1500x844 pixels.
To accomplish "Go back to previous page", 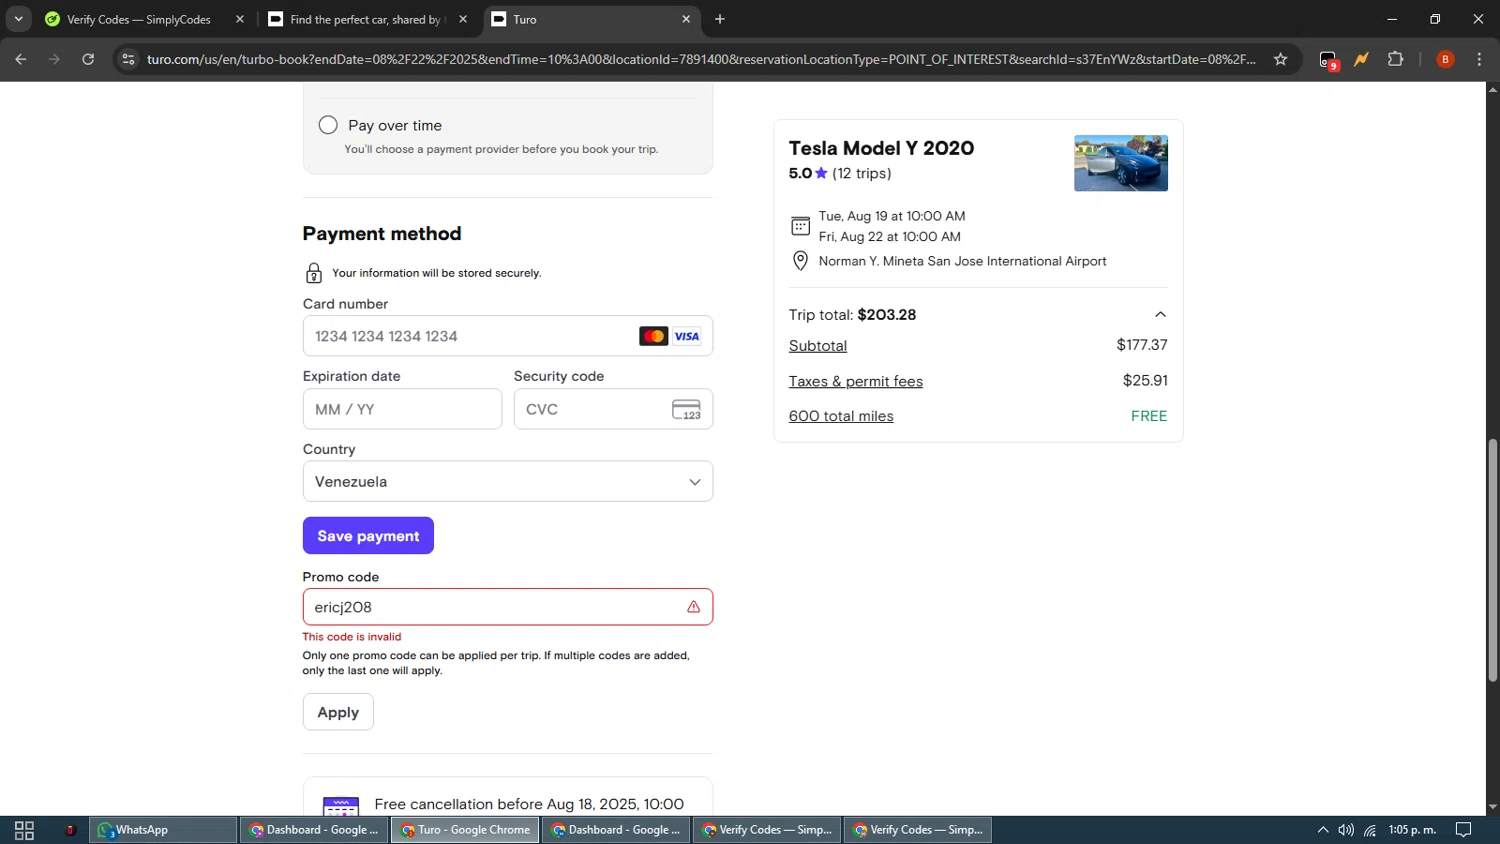I will coord(21,59).
